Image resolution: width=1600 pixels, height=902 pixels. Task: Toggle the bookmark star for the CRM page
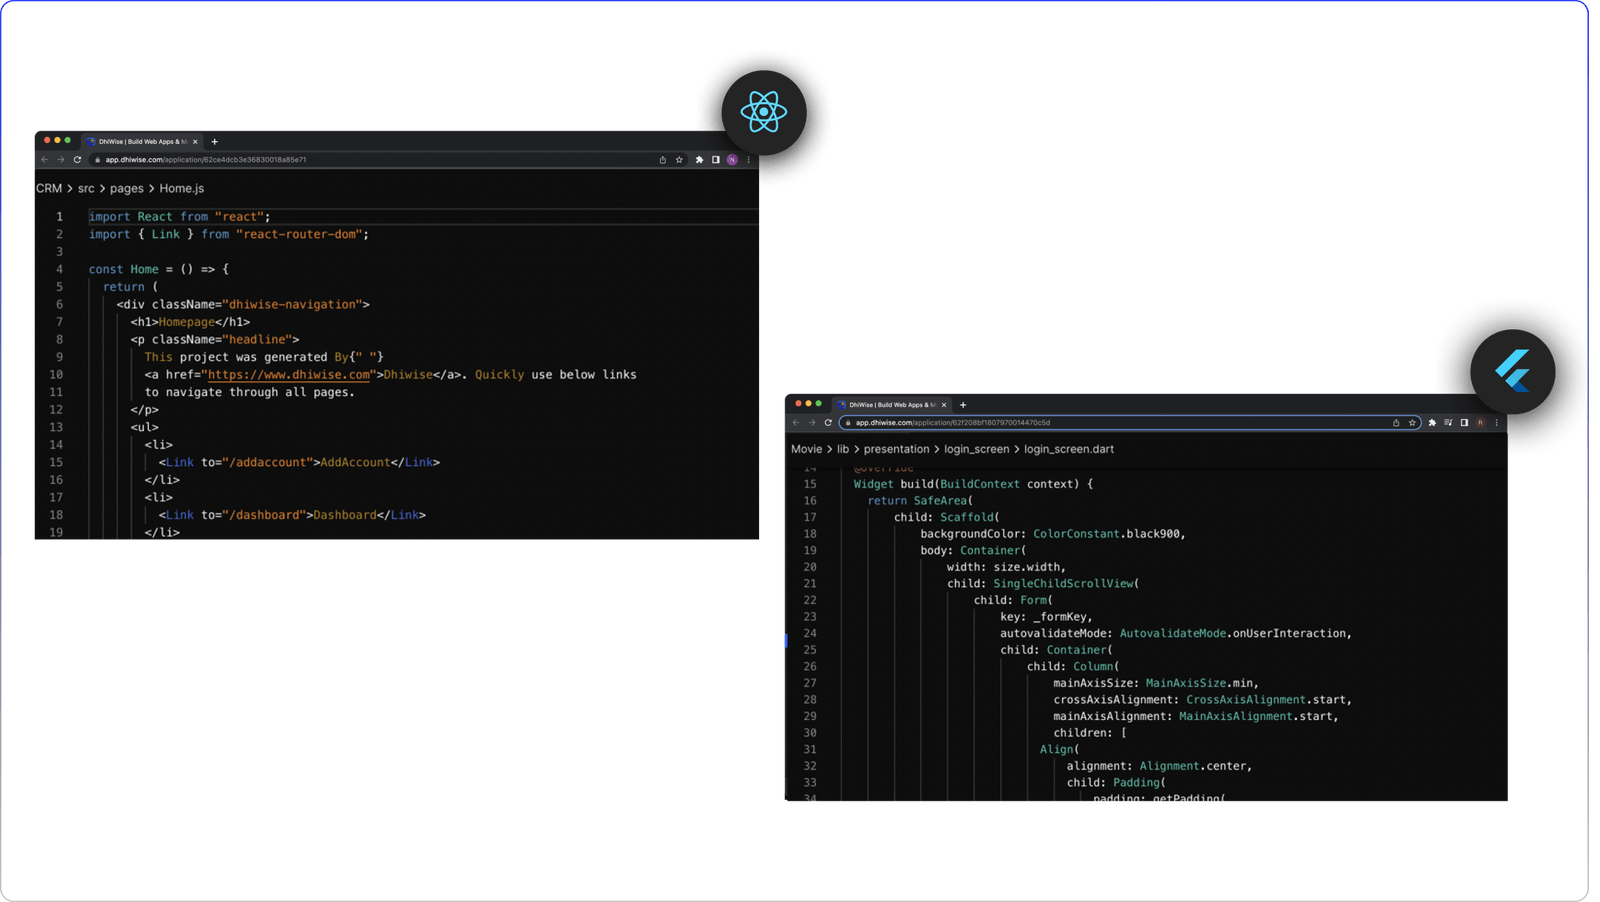(679, 160)
